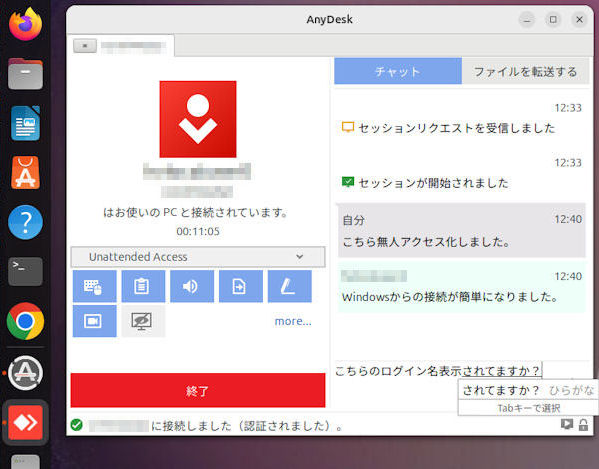Open Software Updater from the dock
This screenshot has width=599, height=469.
coord(25,373)
